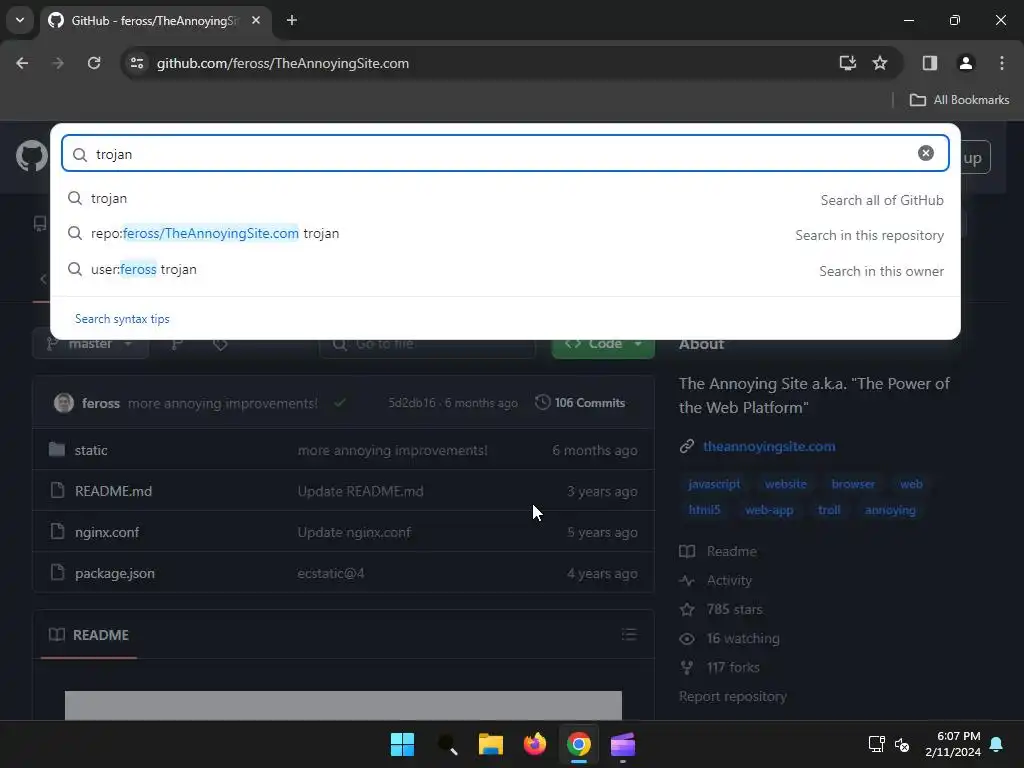Open the static folder
Screen dimensions: 1024x768
coord(91,451)
